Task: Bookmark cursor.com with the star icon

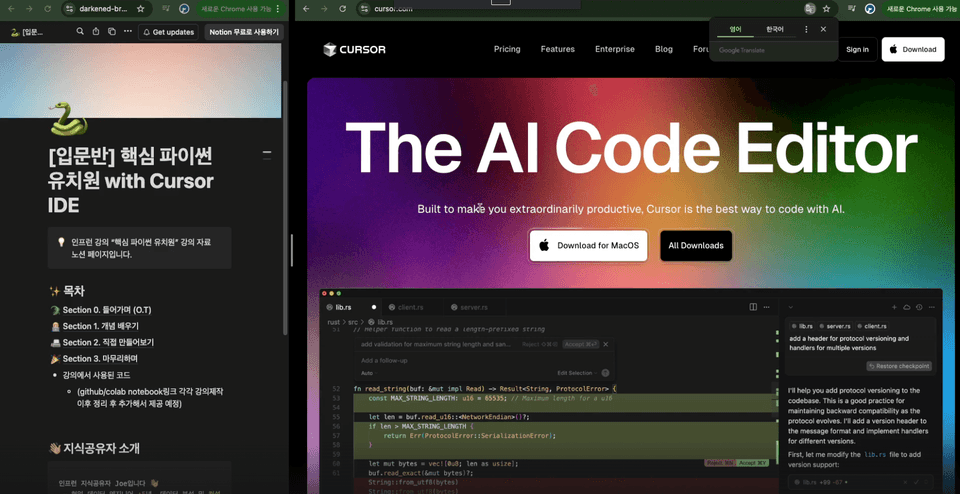Action: [827, 9]
